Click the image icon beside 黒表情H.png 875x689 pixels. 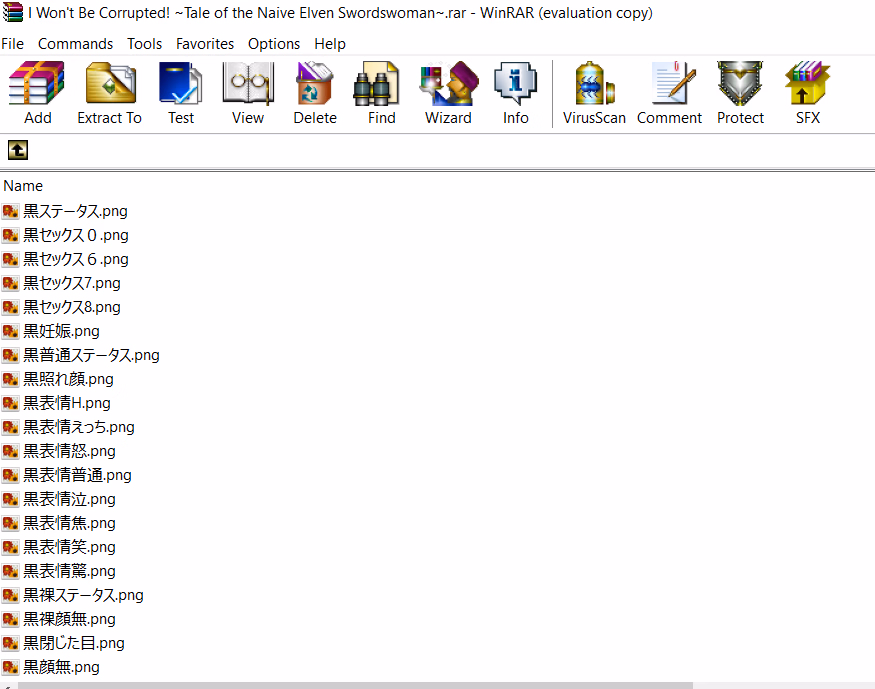pos(11,403)
